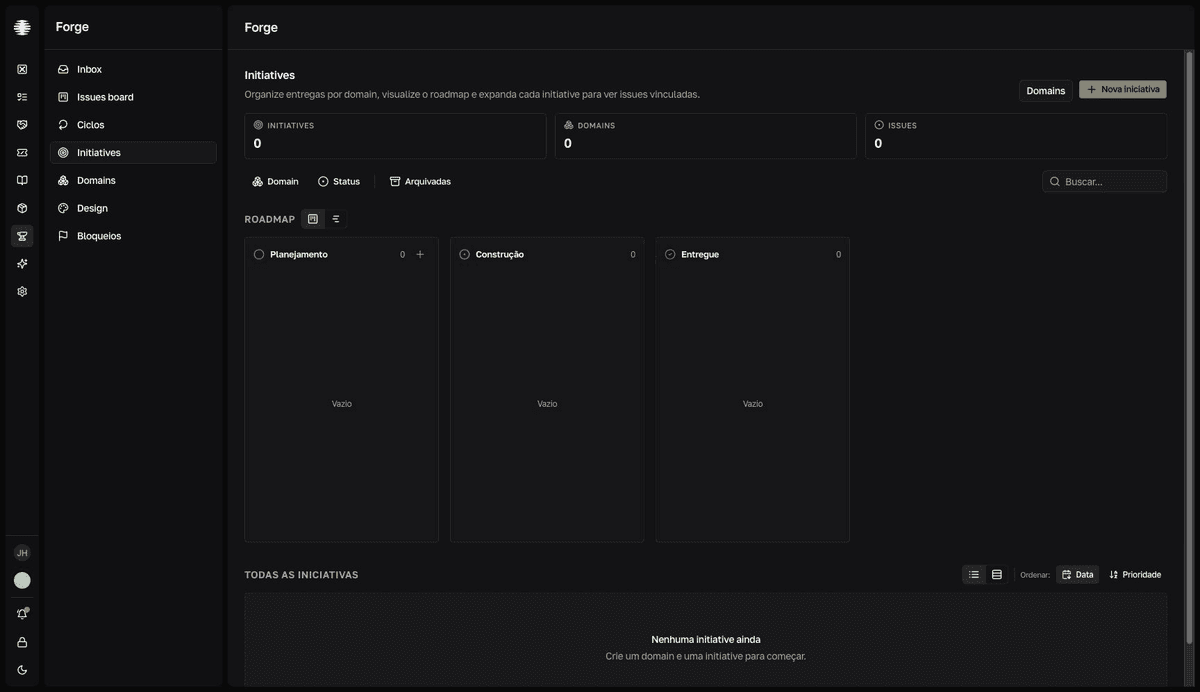Open the boxed-X icon in left rail
Image resolution: width=1200 pixels, height=692 pixels.
(x=22, y=69)
